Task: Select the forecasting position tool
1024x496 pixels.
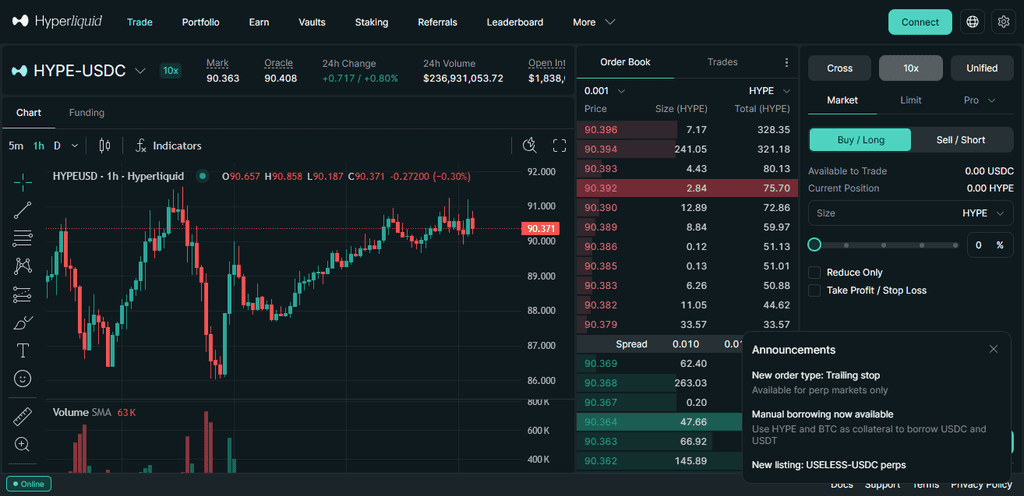Action: tap(23, 295)
